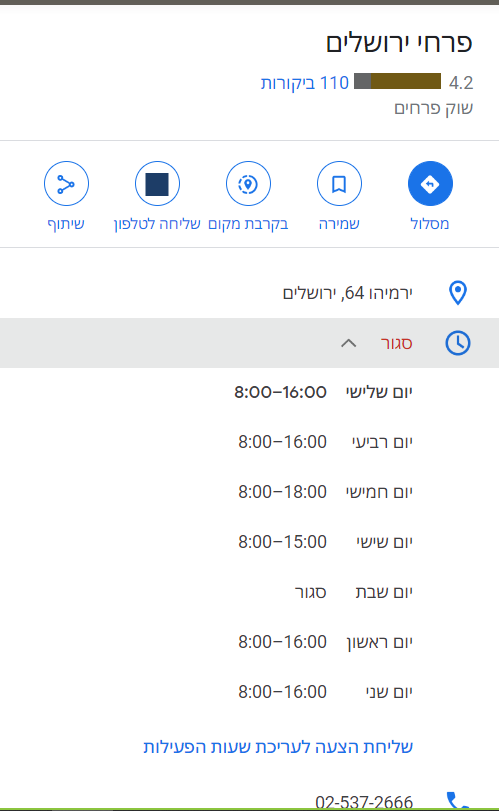Click the יום שבת closed row
Viewport: 499px width, 811px height.
(354, 592)
